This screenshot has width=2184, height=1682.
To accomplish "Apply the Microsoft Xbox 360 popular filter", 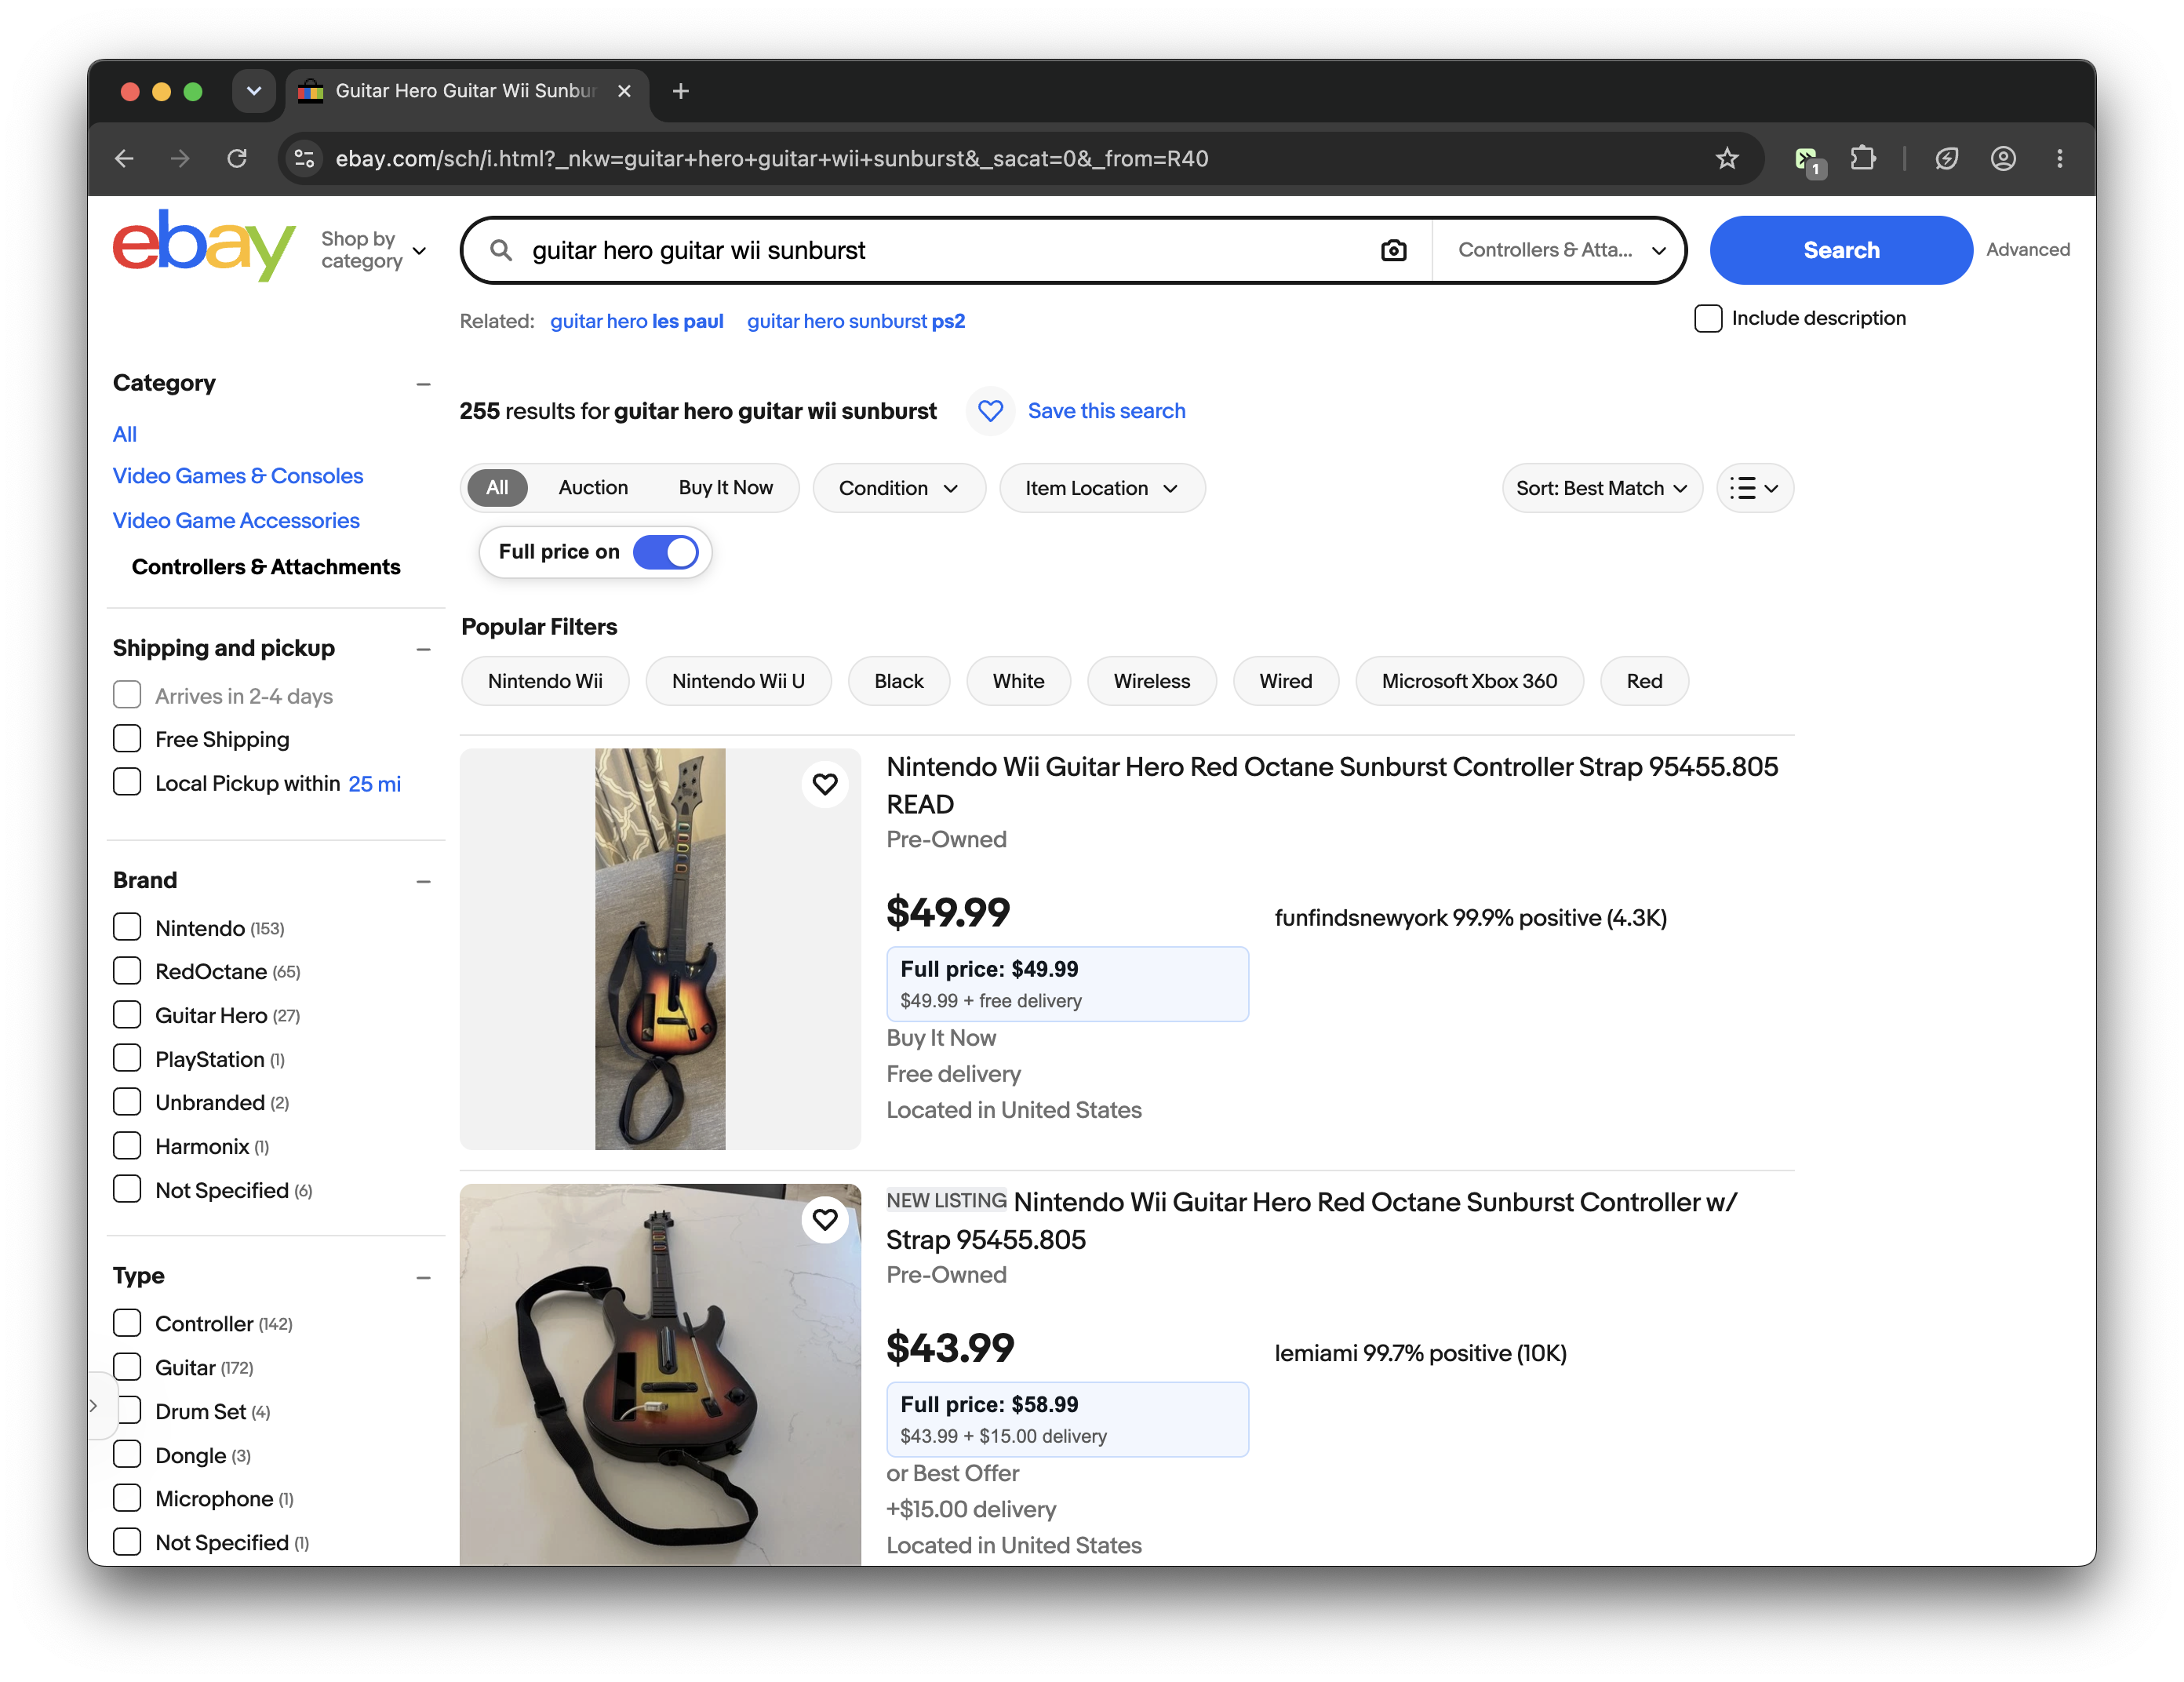I will coord(1469,681).
